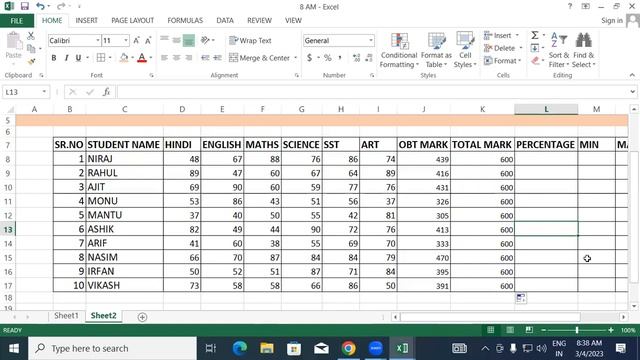The width and height of the screenshot is (640, 360).
Task: Click the Delete cells button
Action: point(500,48)
